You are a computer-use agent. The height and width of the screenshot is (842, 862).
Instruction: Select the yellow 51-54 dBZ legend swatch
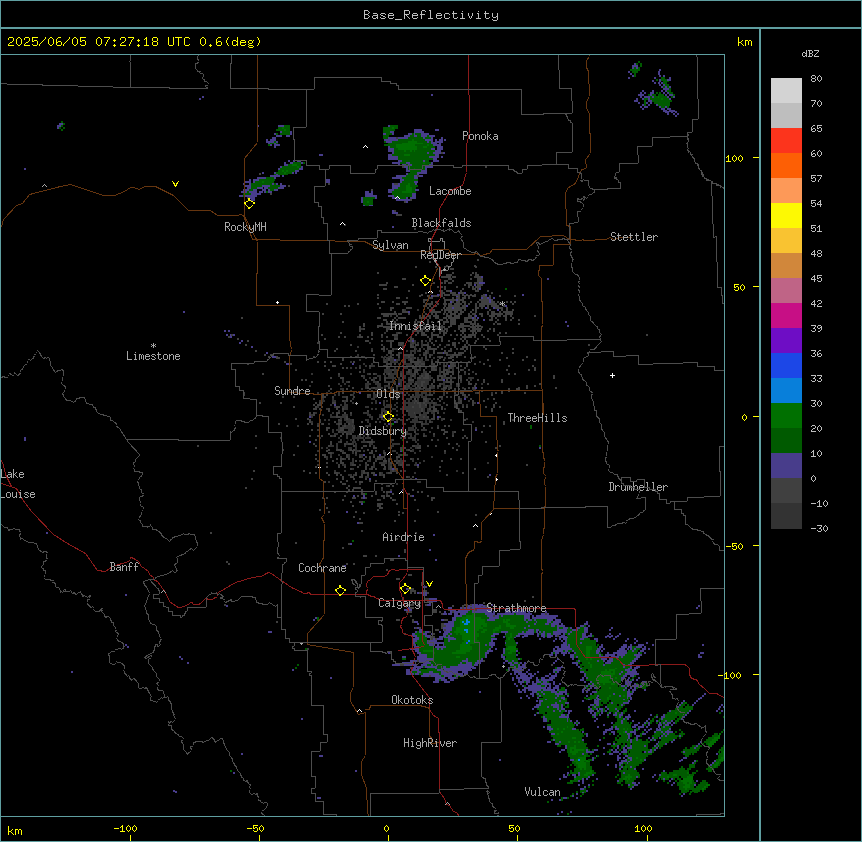[786, 215]
